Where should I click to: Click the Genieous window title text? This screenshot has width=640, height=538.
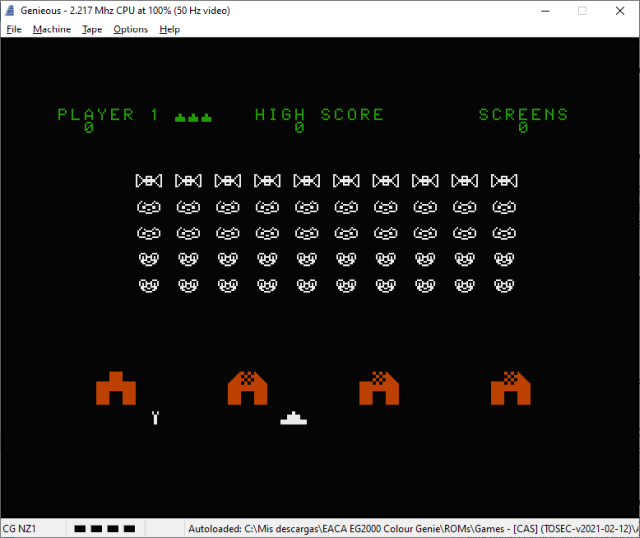click(x=125, y=11)
